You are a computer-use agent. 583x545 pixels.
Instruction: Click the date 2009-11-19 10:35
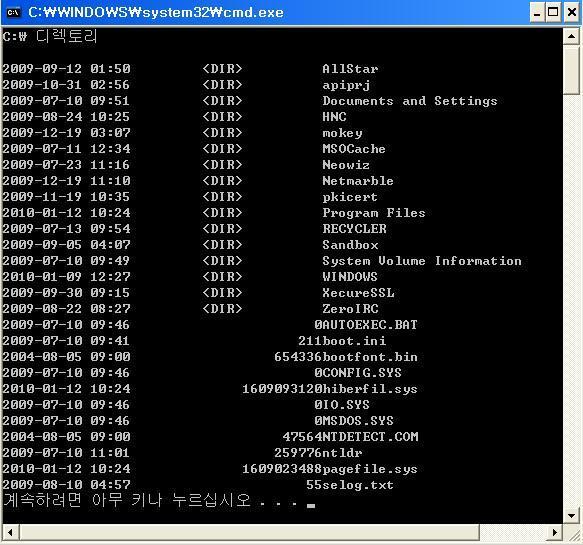tap(66, 197)
